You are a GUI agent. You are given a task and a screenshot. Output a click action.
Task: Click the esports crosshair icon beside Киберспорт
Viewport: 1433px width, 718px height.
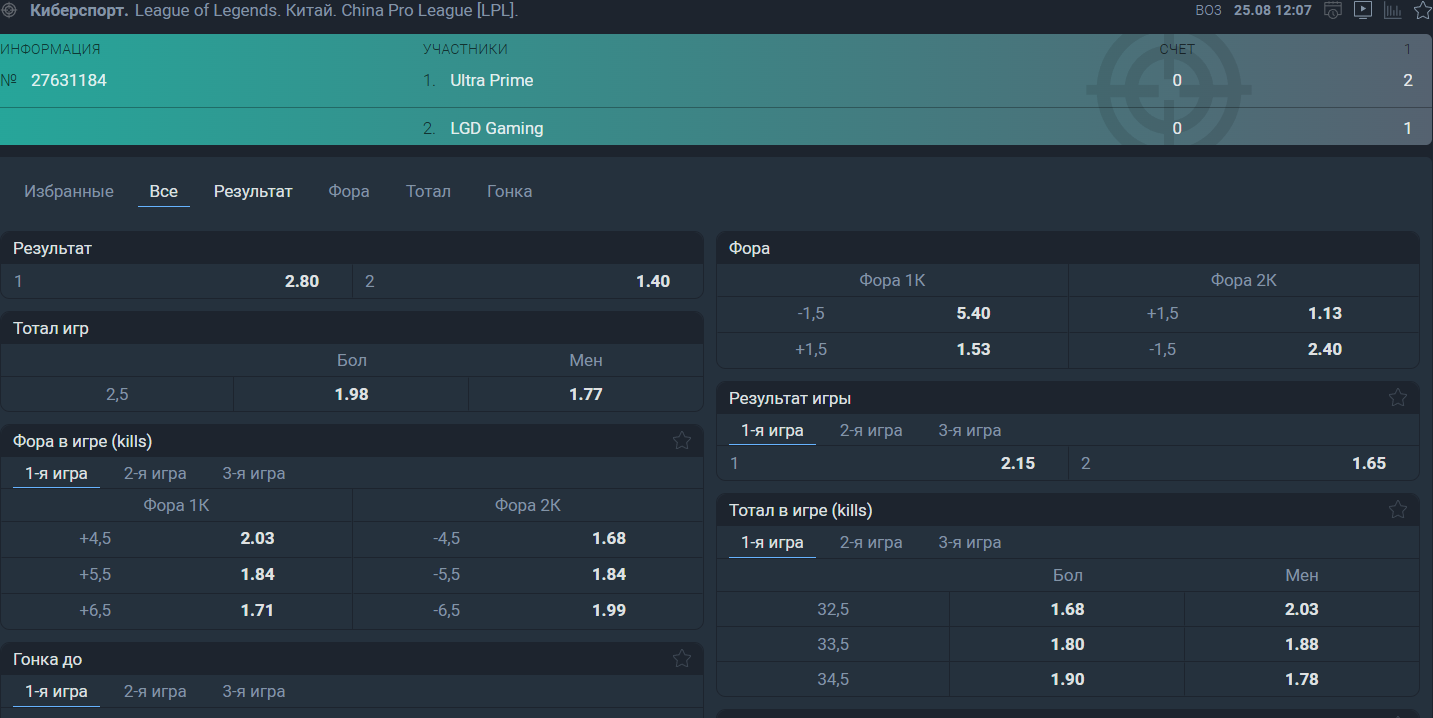coord(10,11)
